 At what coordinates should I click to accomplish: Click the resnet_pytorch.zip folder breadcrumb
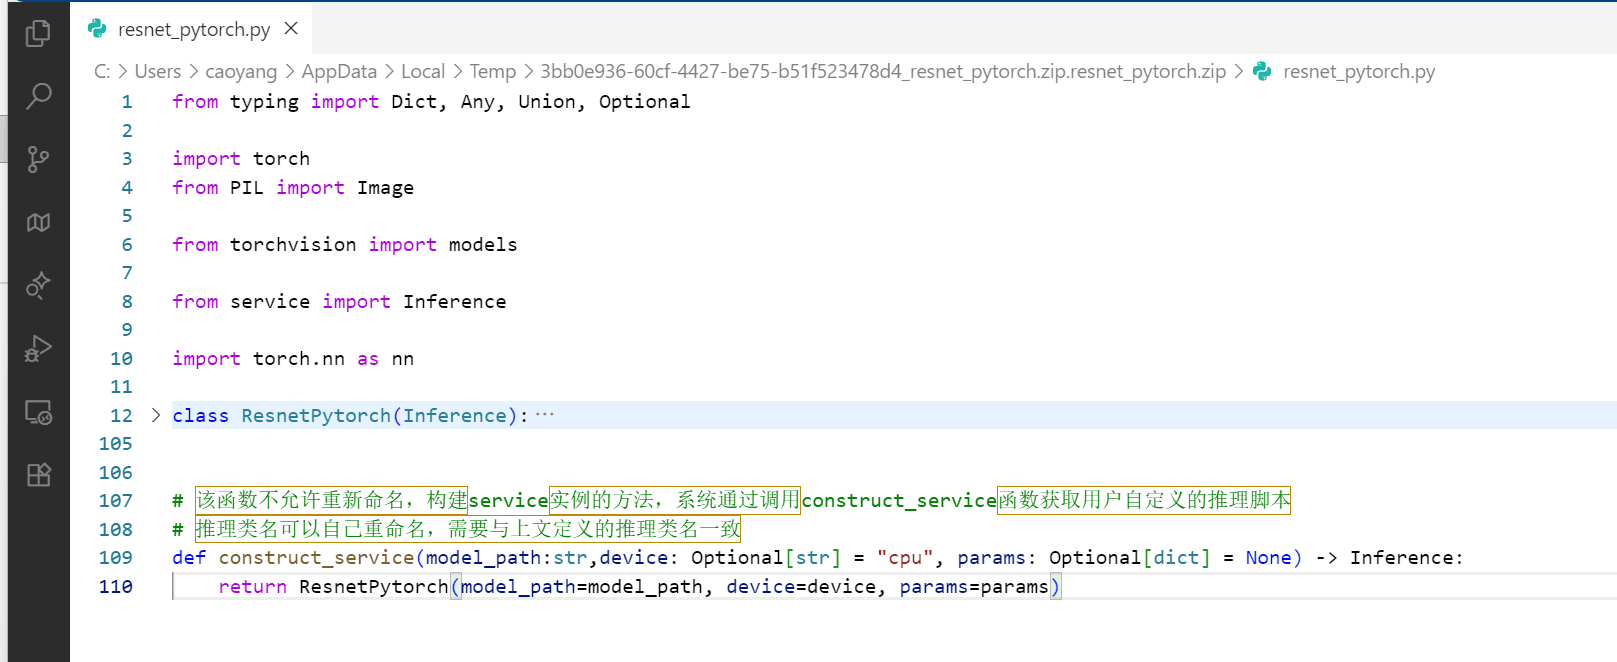click(882, 72)
